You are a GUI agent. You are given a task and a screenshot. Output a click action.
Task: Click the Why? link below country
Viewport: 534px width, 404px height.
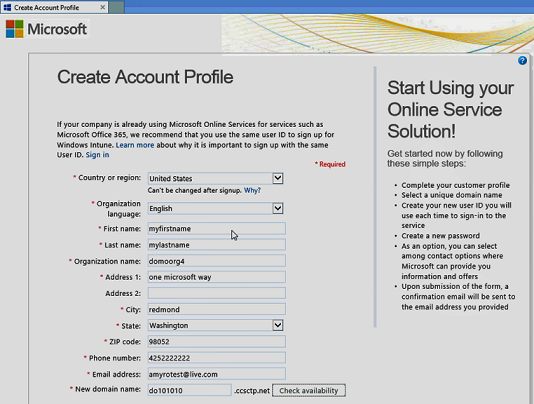252,190
